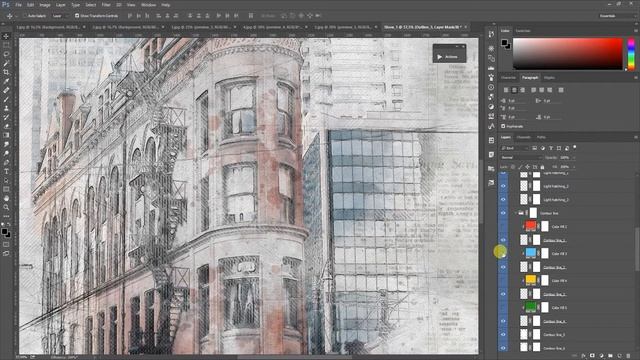Open the File menu

18,5
